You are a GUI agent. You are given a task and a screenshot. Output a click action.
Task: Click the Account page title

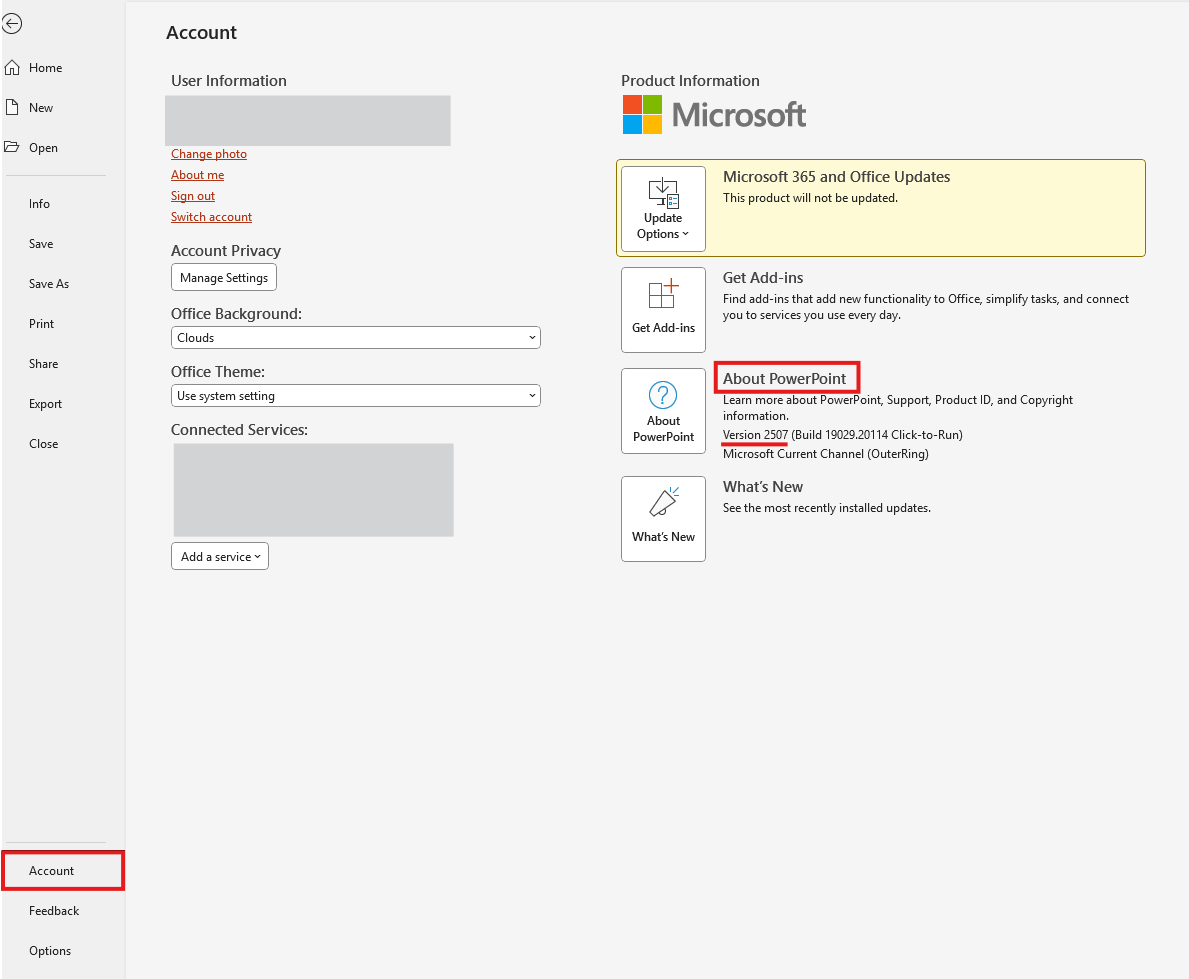tap(202, 33)
